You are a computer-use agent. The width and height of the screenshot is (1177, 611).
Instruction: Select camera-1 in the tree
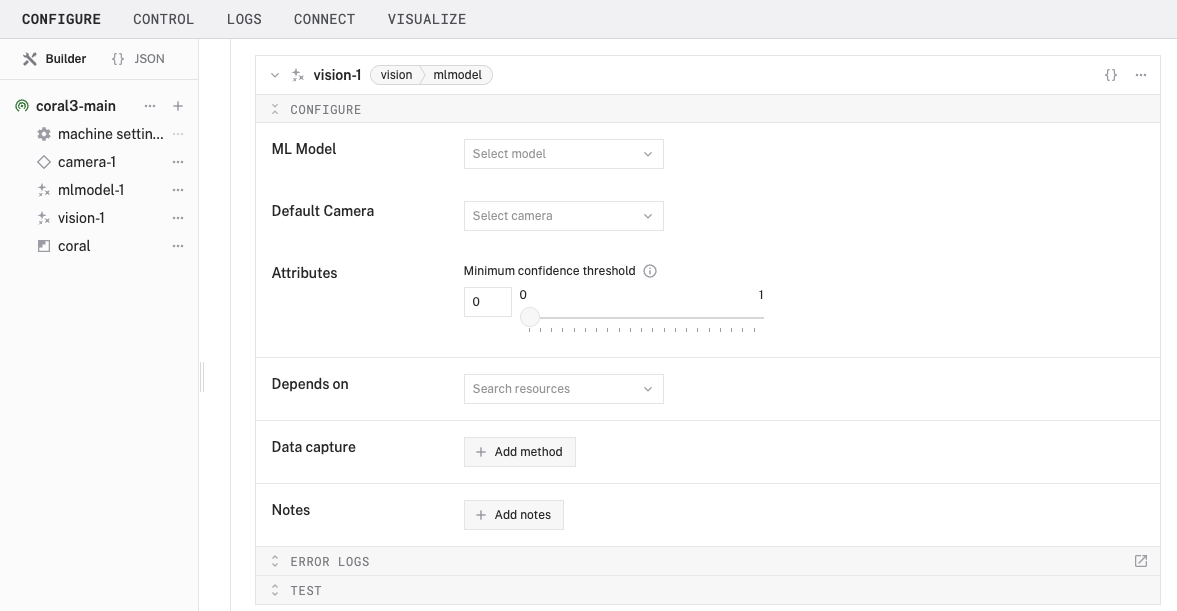point(87,162)
